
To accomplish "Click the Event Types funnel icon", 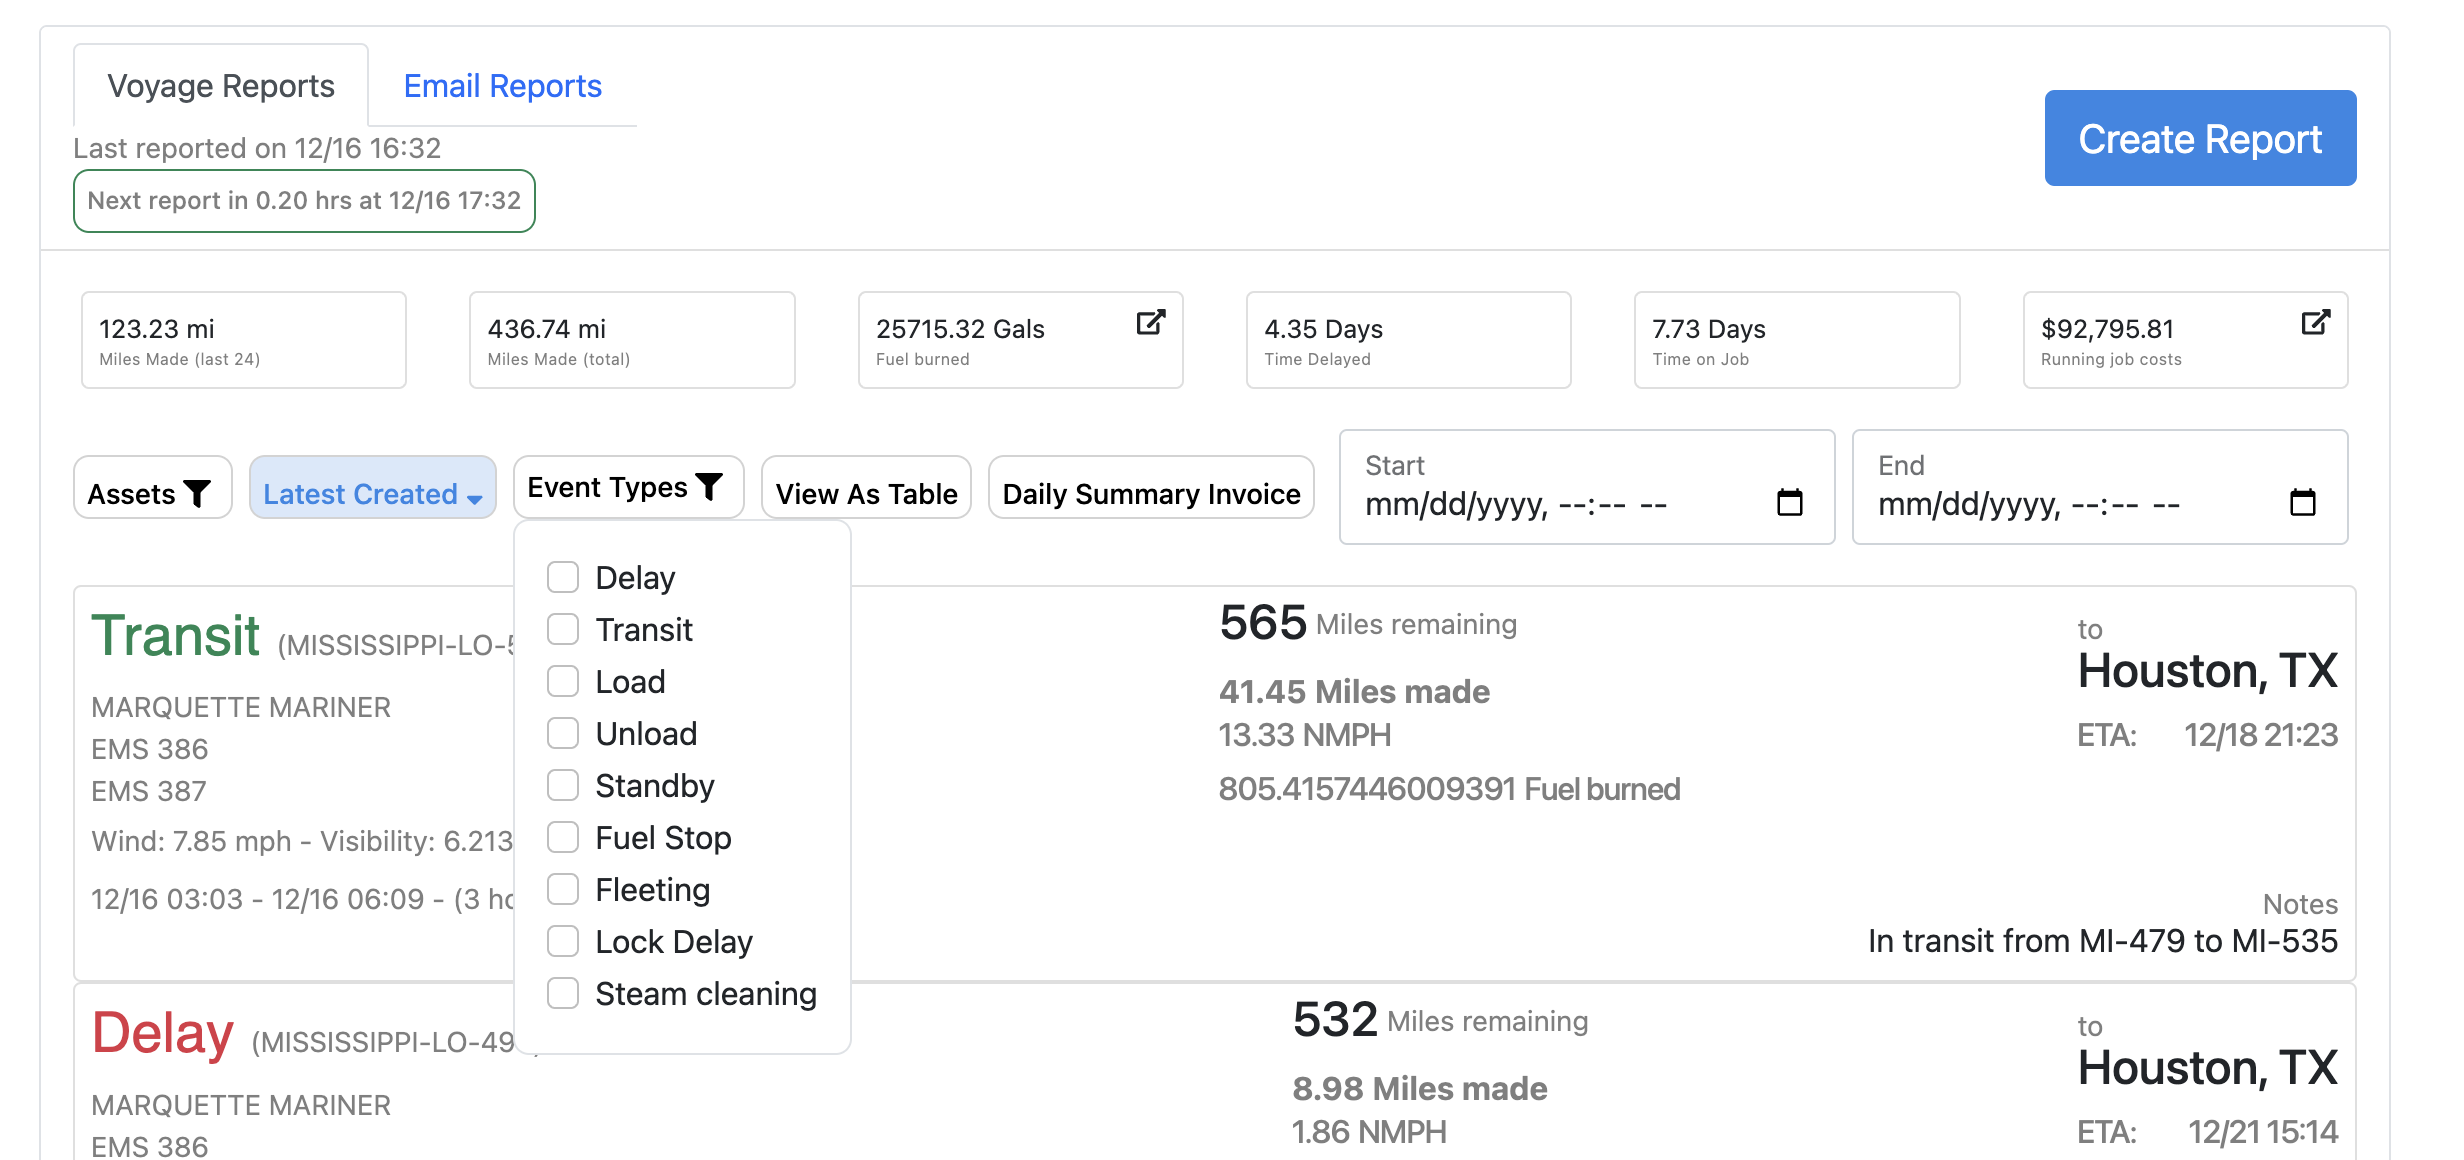I will point(710,486).
